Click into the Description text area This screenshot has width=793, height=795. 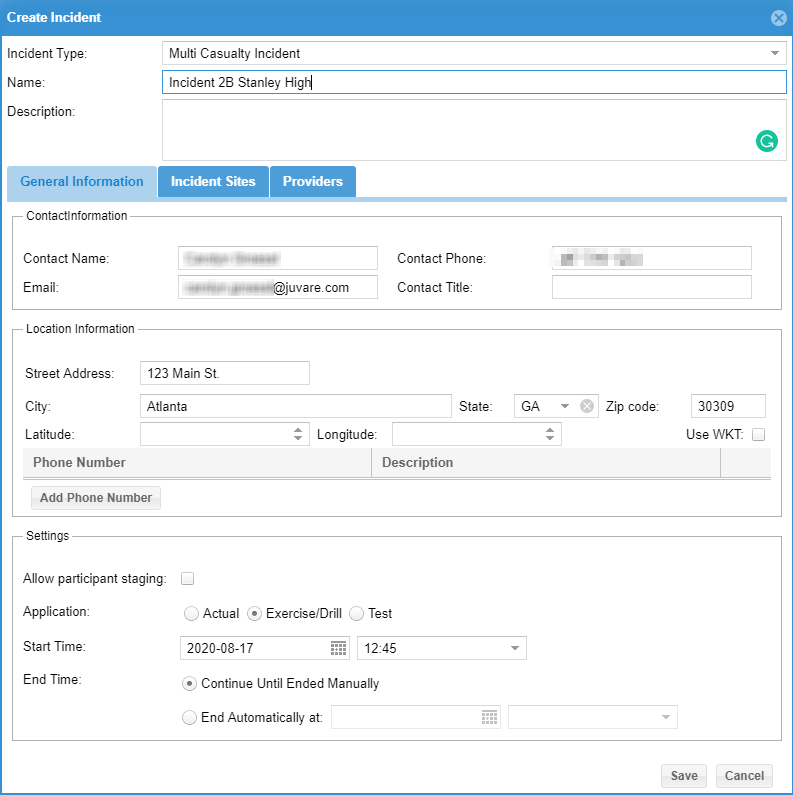pyautogui.click(x=474, y=130)
